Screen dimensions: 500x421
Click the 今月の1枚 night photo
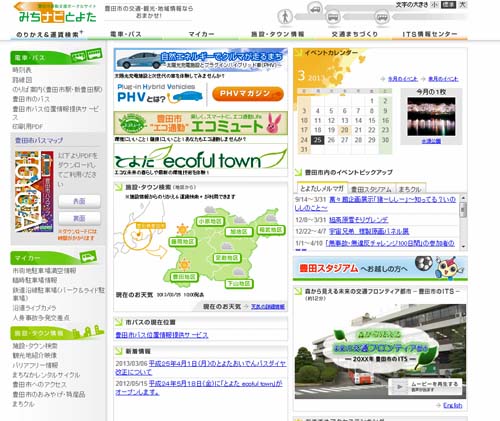coord(431,117)
